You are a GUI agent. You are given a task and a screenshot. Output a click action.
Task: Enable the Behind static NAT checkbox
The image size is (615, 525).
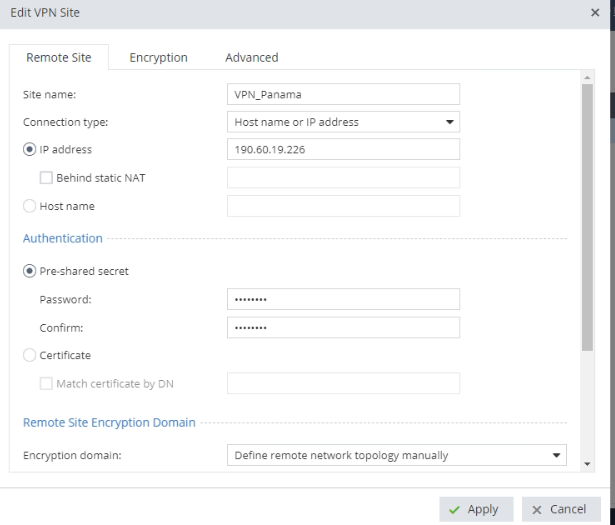(46, 178)
